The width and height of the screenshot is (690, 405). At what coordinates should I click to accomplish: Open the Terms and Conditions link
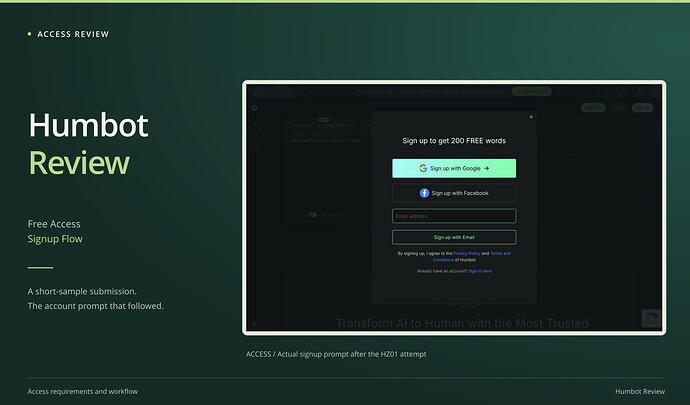(472, 257)
